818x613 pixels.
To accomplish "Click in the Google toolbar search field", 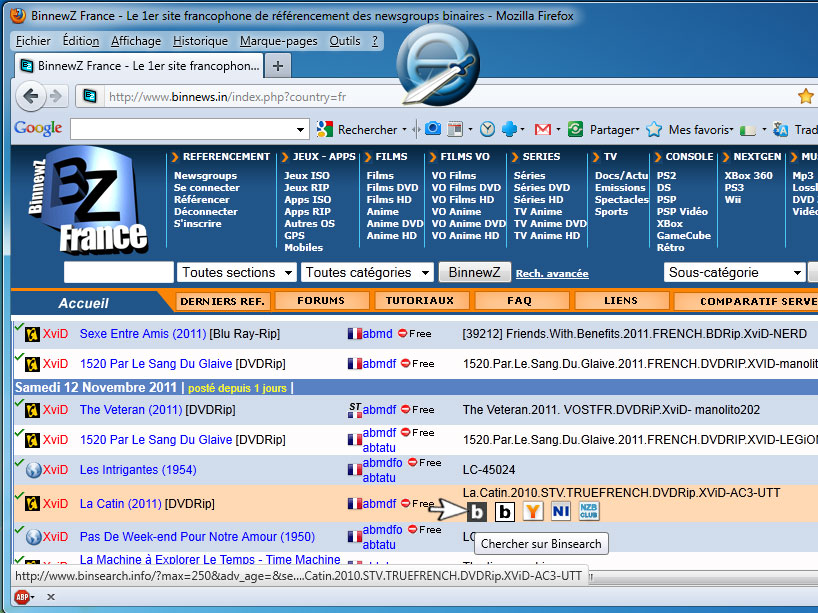I will click(189, 129).
